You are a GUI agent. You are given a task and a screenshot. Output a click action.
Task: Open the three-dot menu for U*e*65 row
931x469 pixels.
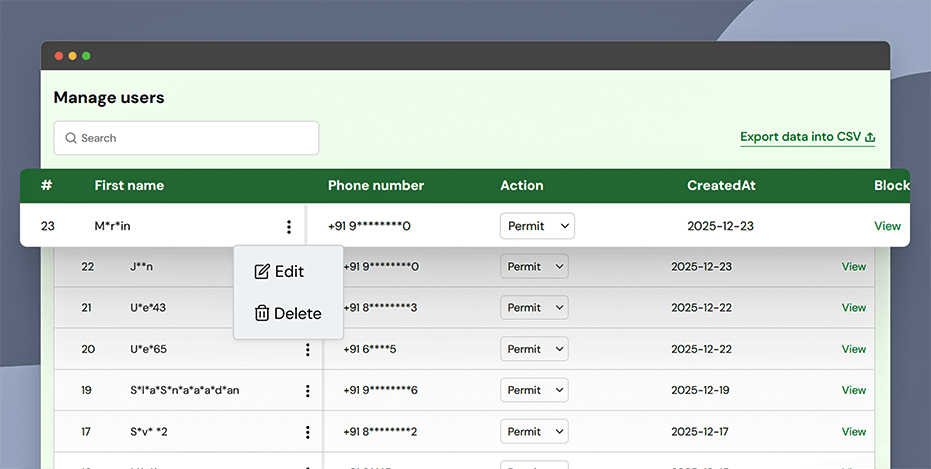pos(308,349)
